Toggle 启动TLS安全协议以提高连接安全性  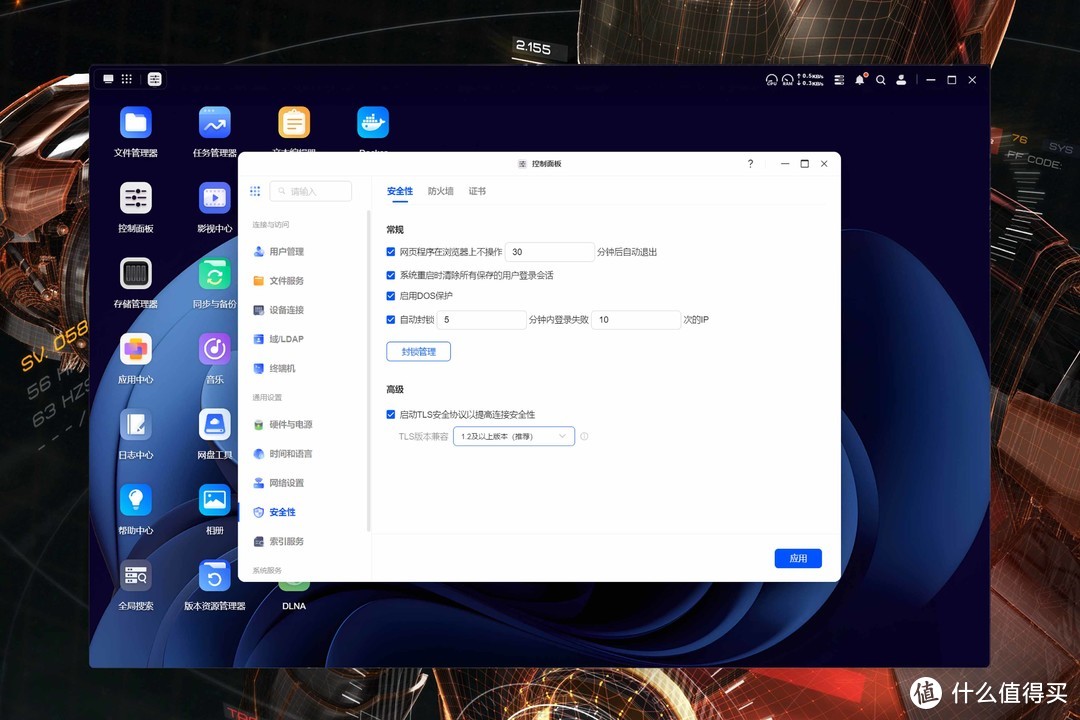pos(391,414)
